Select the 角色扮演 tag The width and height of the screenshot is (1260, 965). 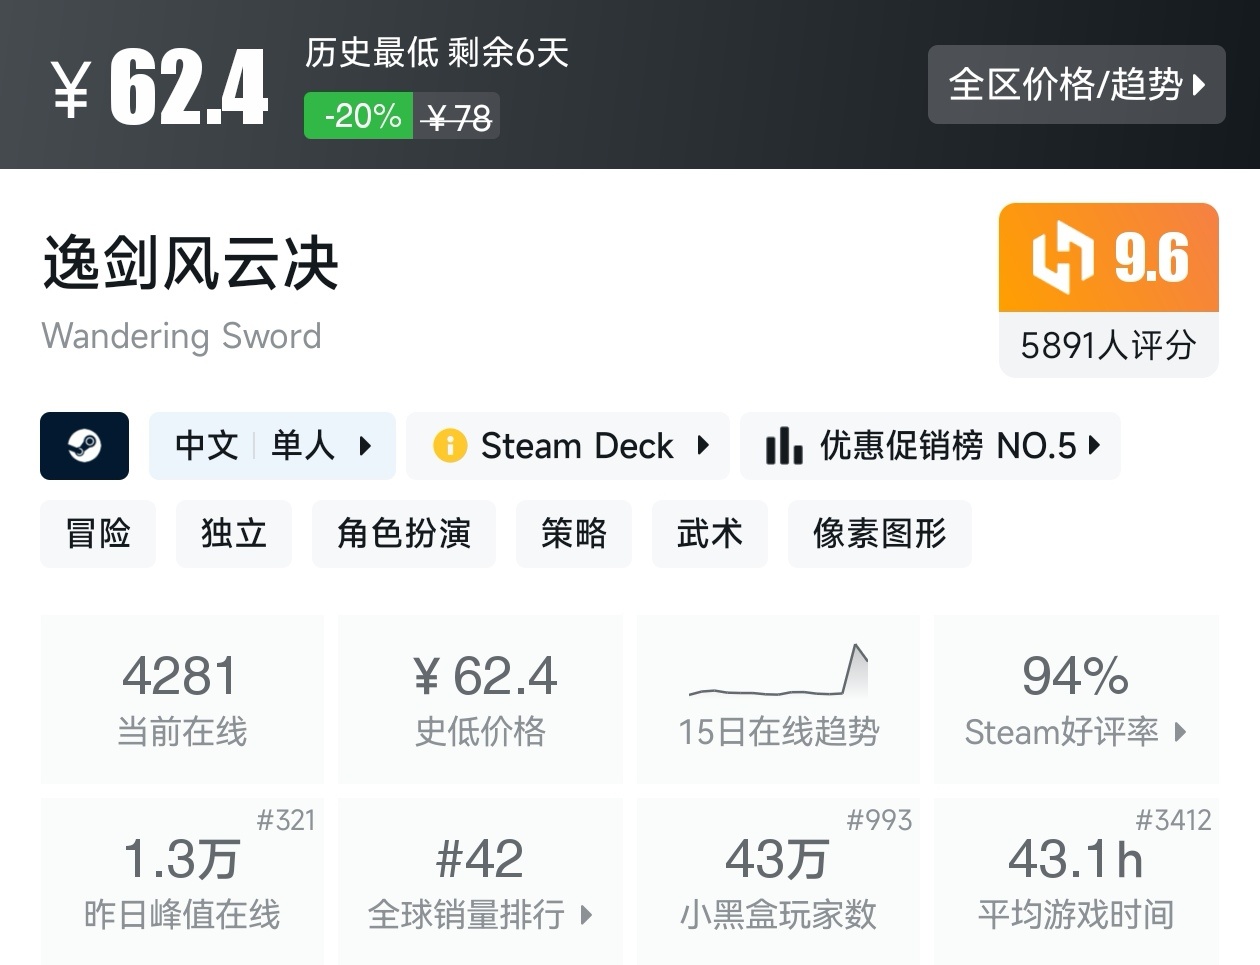[404, 534]
